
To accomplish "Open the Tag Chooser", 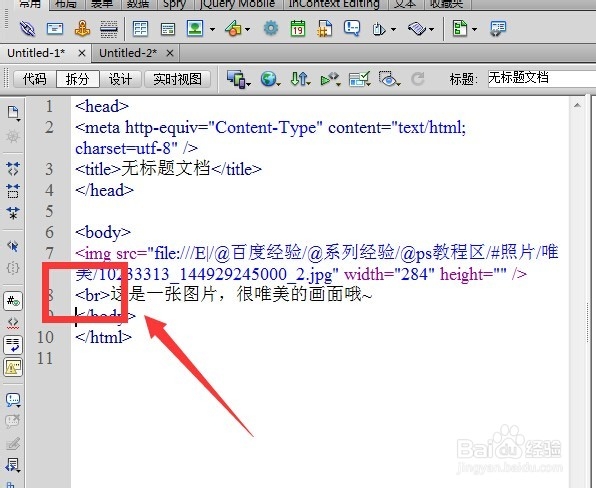I will click(498, 29).
